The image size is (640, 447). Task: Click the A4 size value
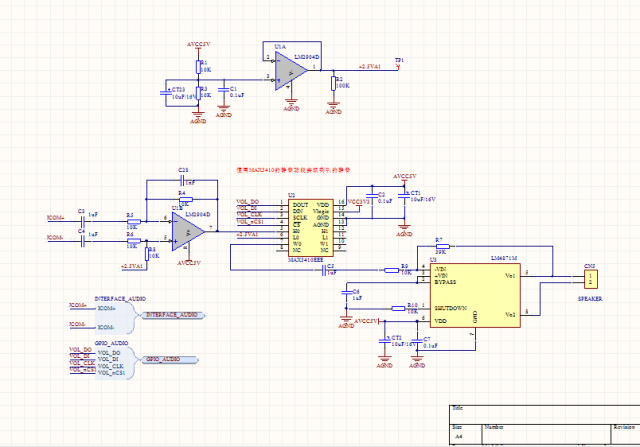coord(459,437)
